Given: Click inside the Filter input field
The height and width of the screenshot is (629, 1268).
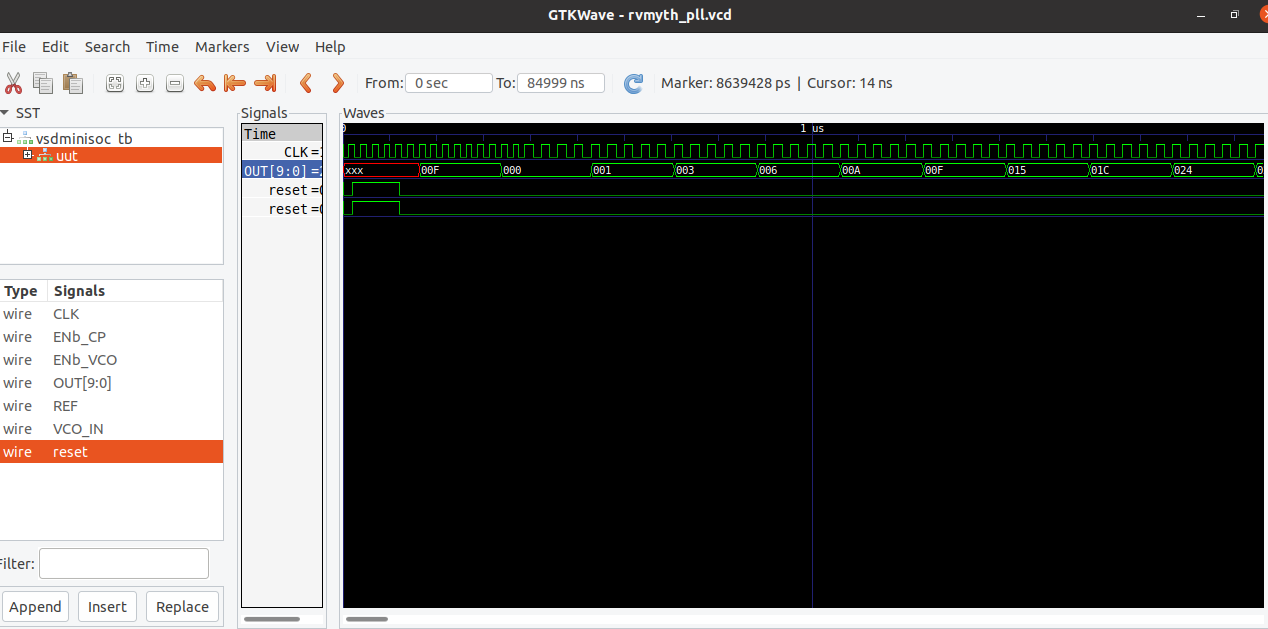Looking at the screenshot, I should coord(123,563).
